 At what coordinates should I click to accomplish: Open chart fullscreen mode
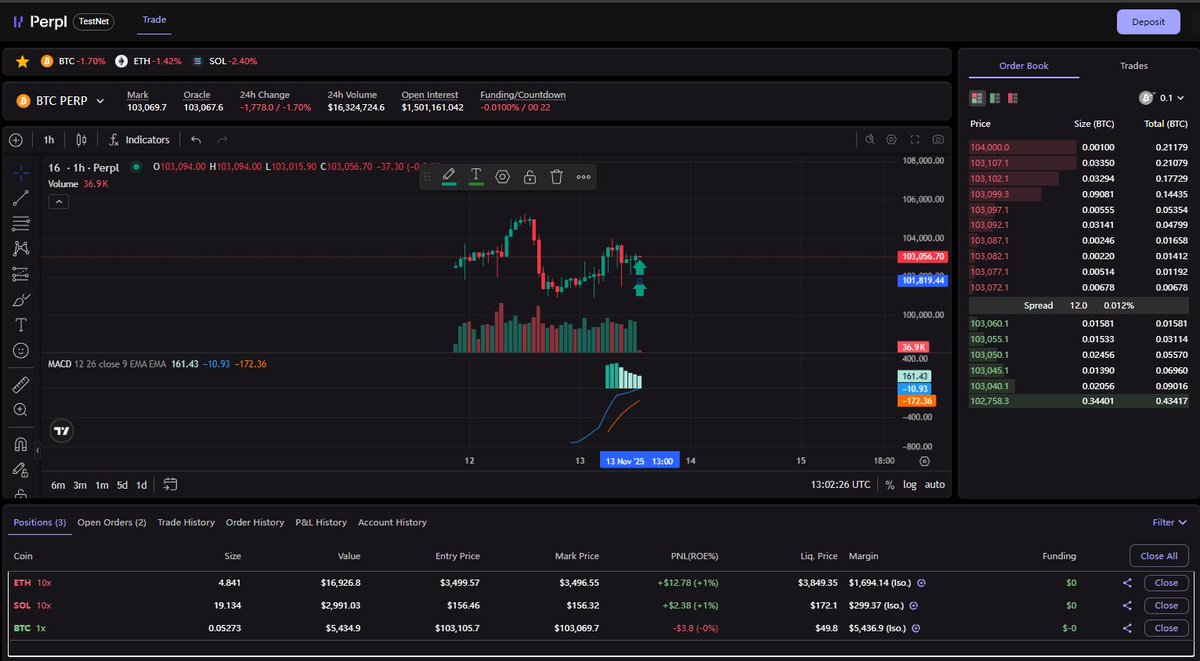click(915, 140)
